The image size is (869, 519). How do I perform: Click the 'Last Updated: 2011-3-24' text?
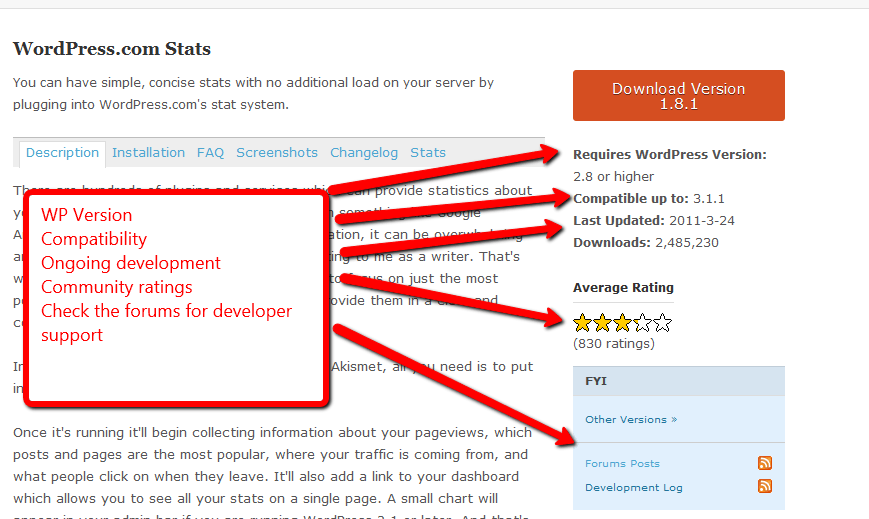654,221
